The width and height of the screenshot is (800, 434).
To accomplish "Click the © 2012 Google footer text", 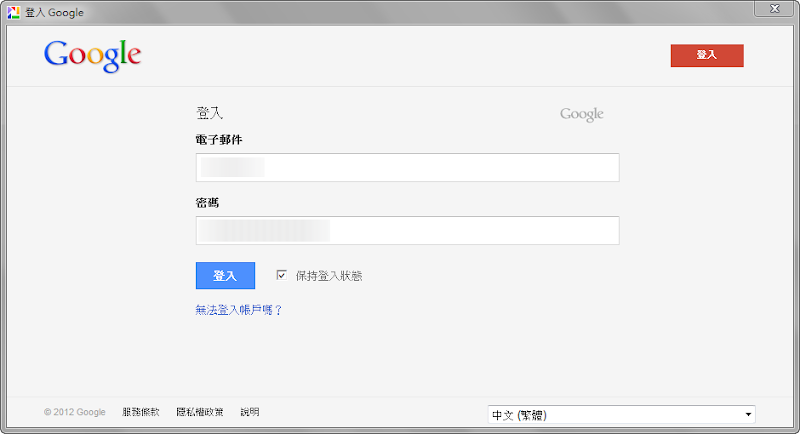I will pos(74,412).
